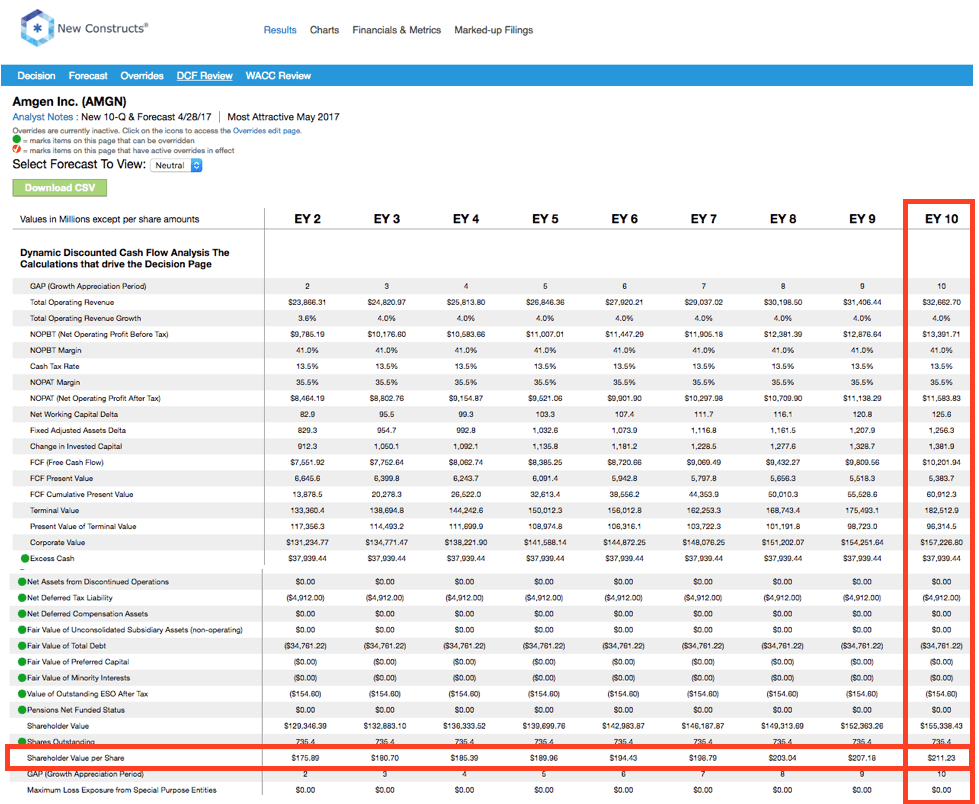The image size is (979, 804).
Task: Select DCF Review in blue bar
Action: [204, 76]
